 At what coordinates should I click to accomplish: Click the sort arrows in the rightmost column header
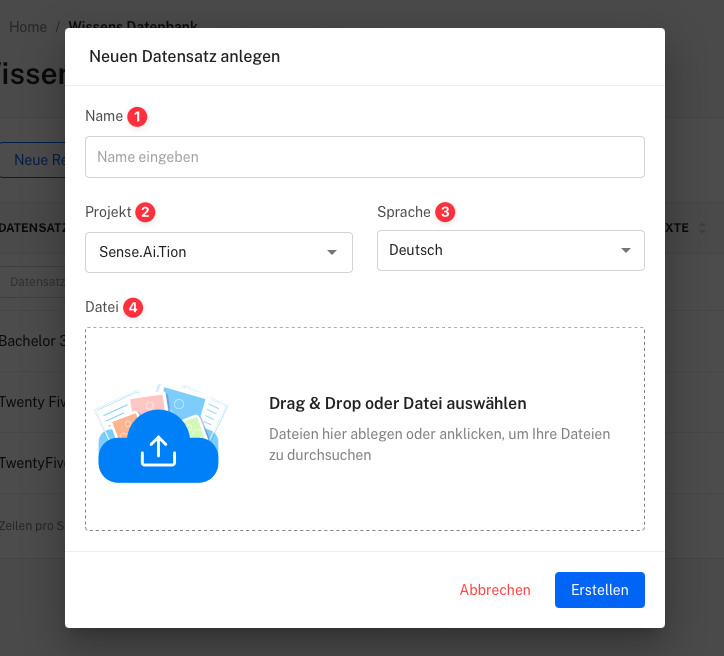pyautogui.click(x=701, y=228)
